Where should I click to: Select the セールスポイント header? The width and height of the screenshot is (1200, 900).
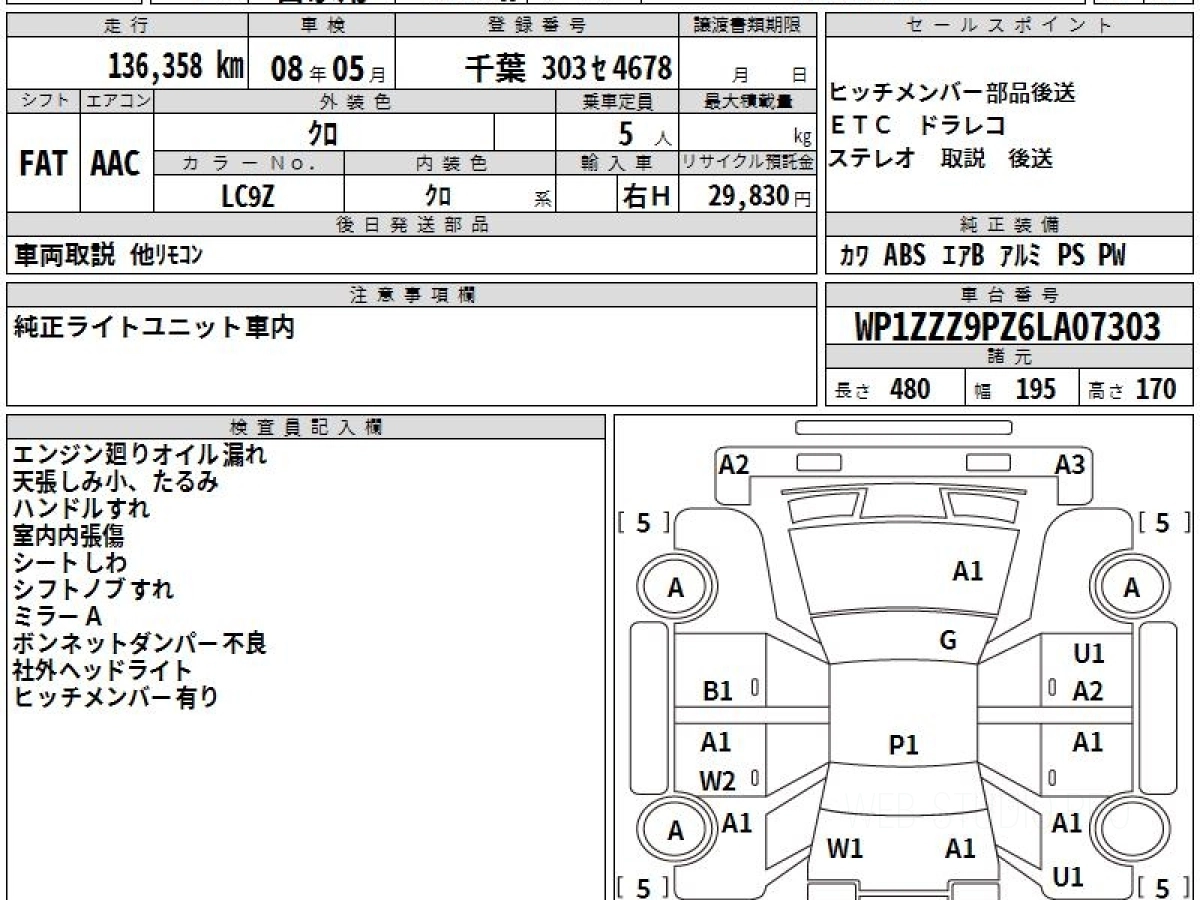(1010, 26)
